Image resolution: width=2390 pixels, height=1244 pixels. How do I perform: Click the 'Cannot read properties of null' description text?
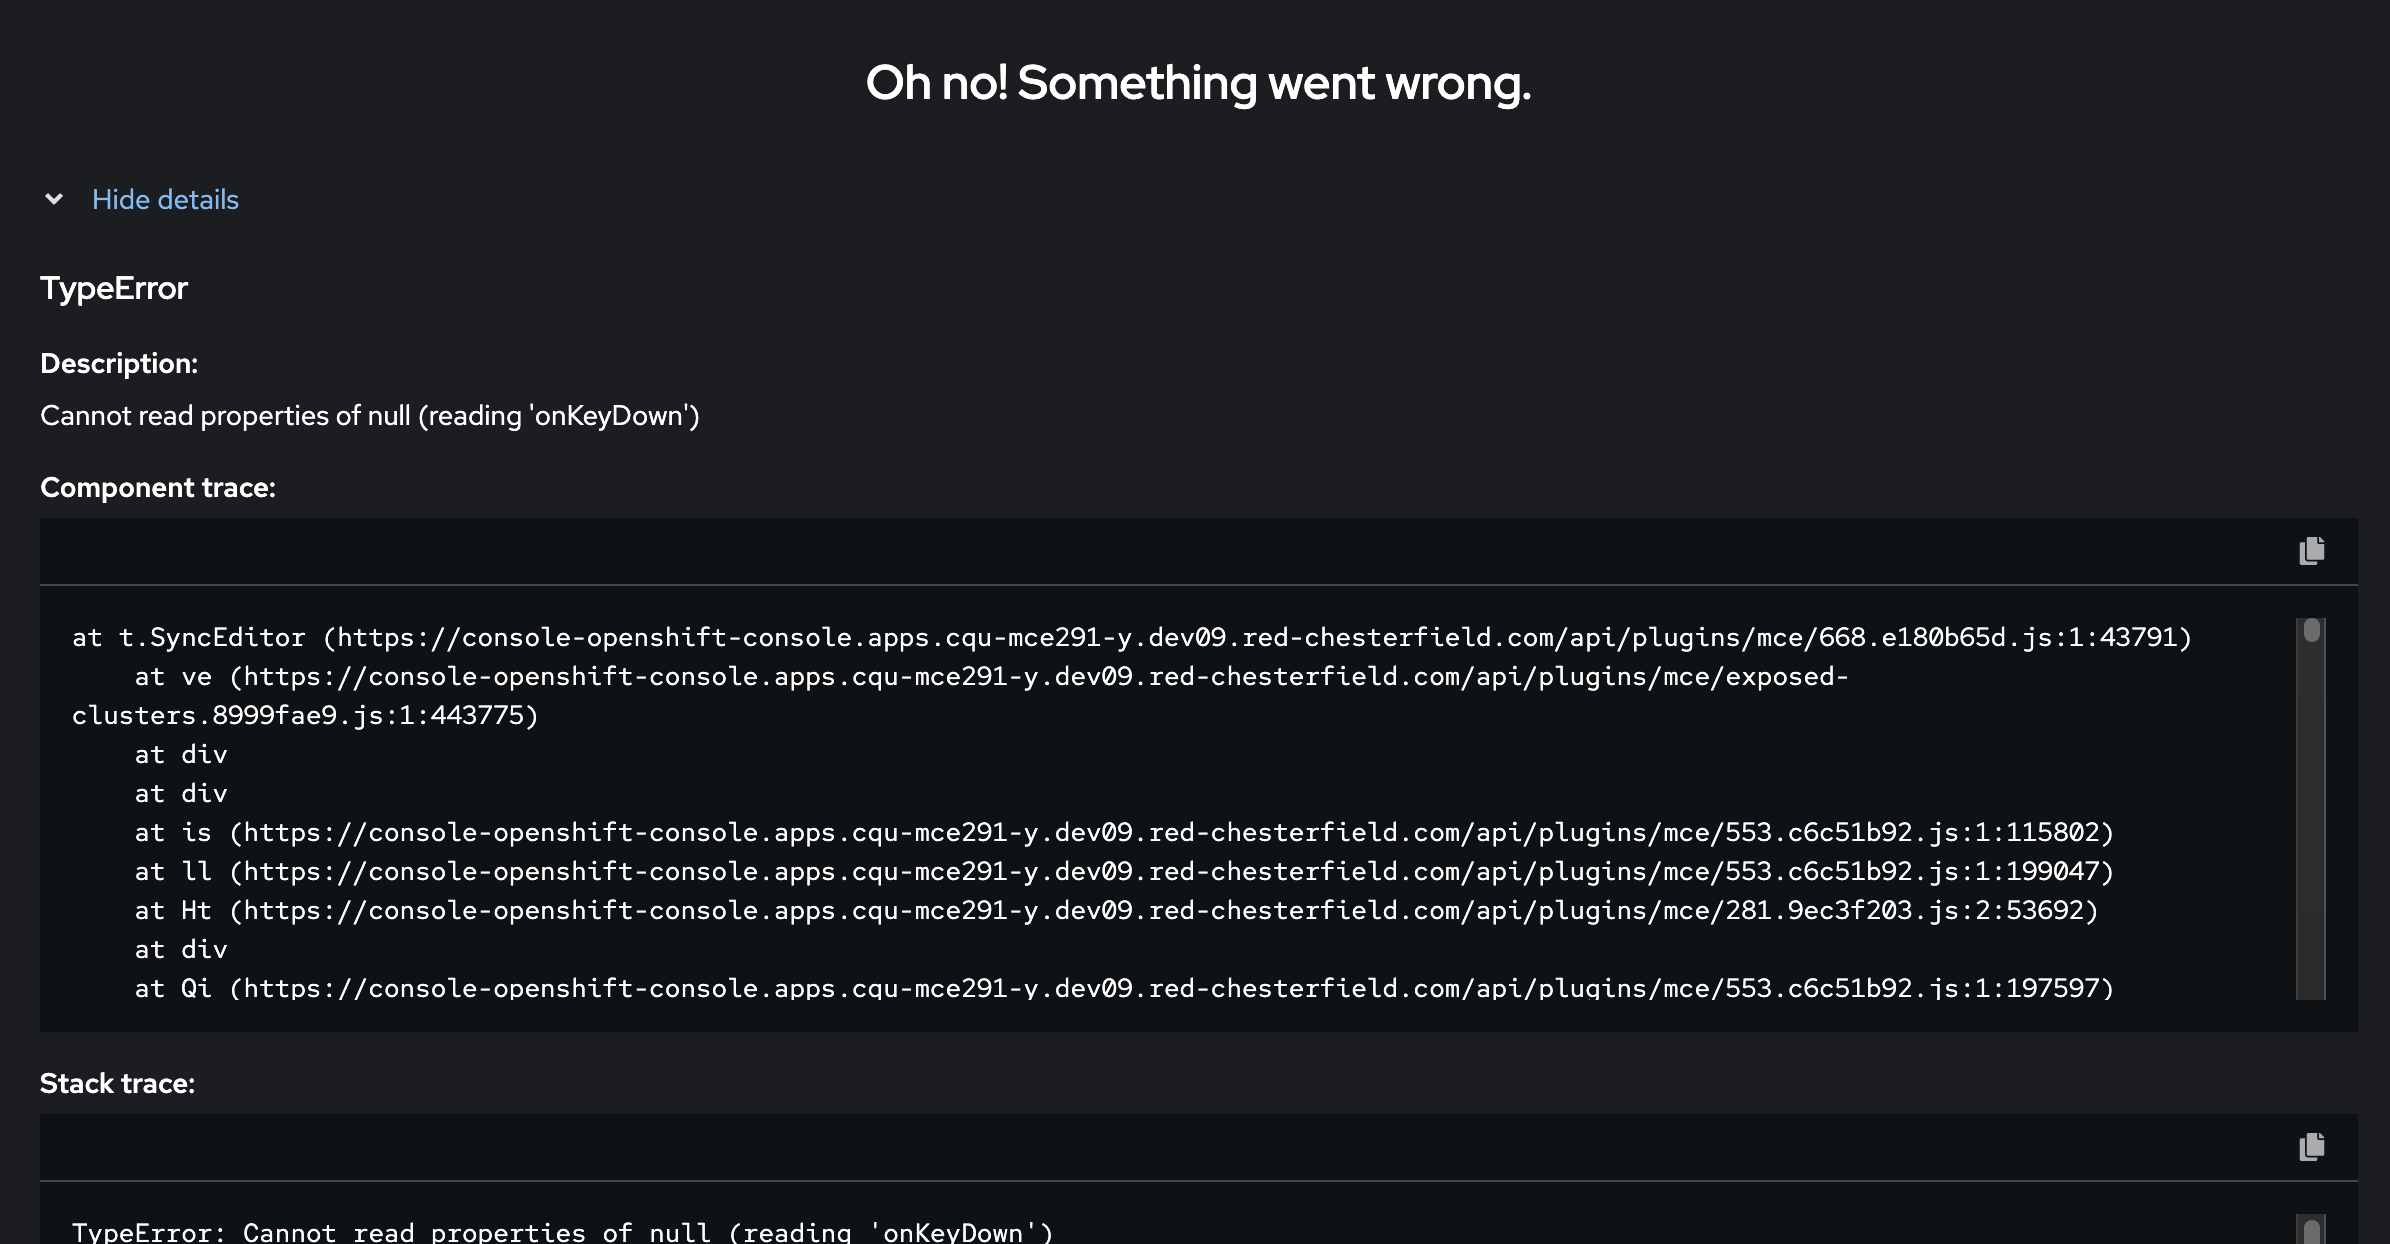(370, 416)
